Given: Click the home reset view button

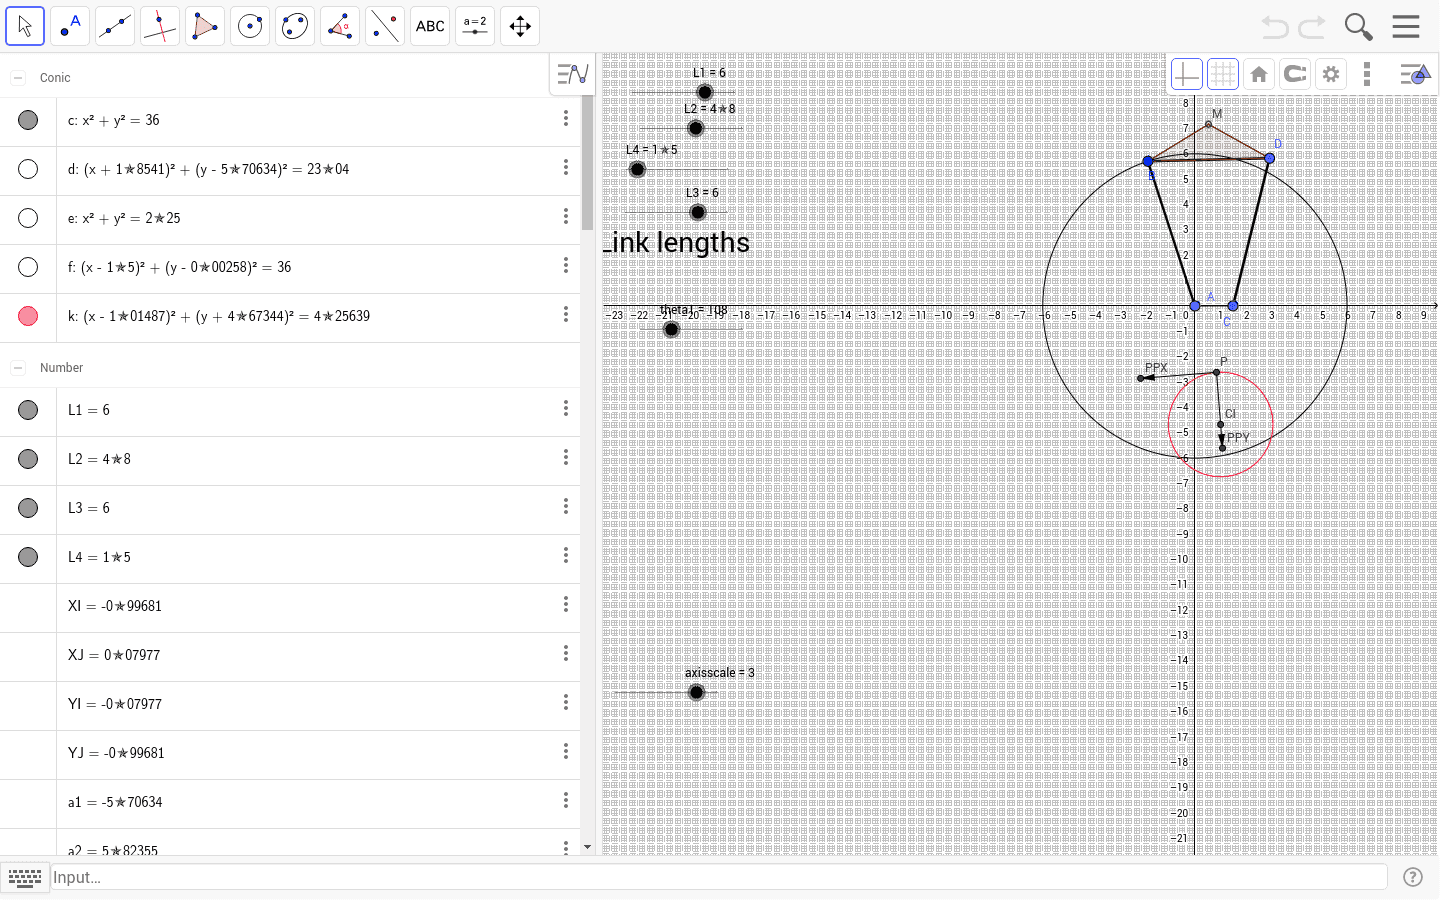Looking at the screenshot, I should [x=1259, y=74].
